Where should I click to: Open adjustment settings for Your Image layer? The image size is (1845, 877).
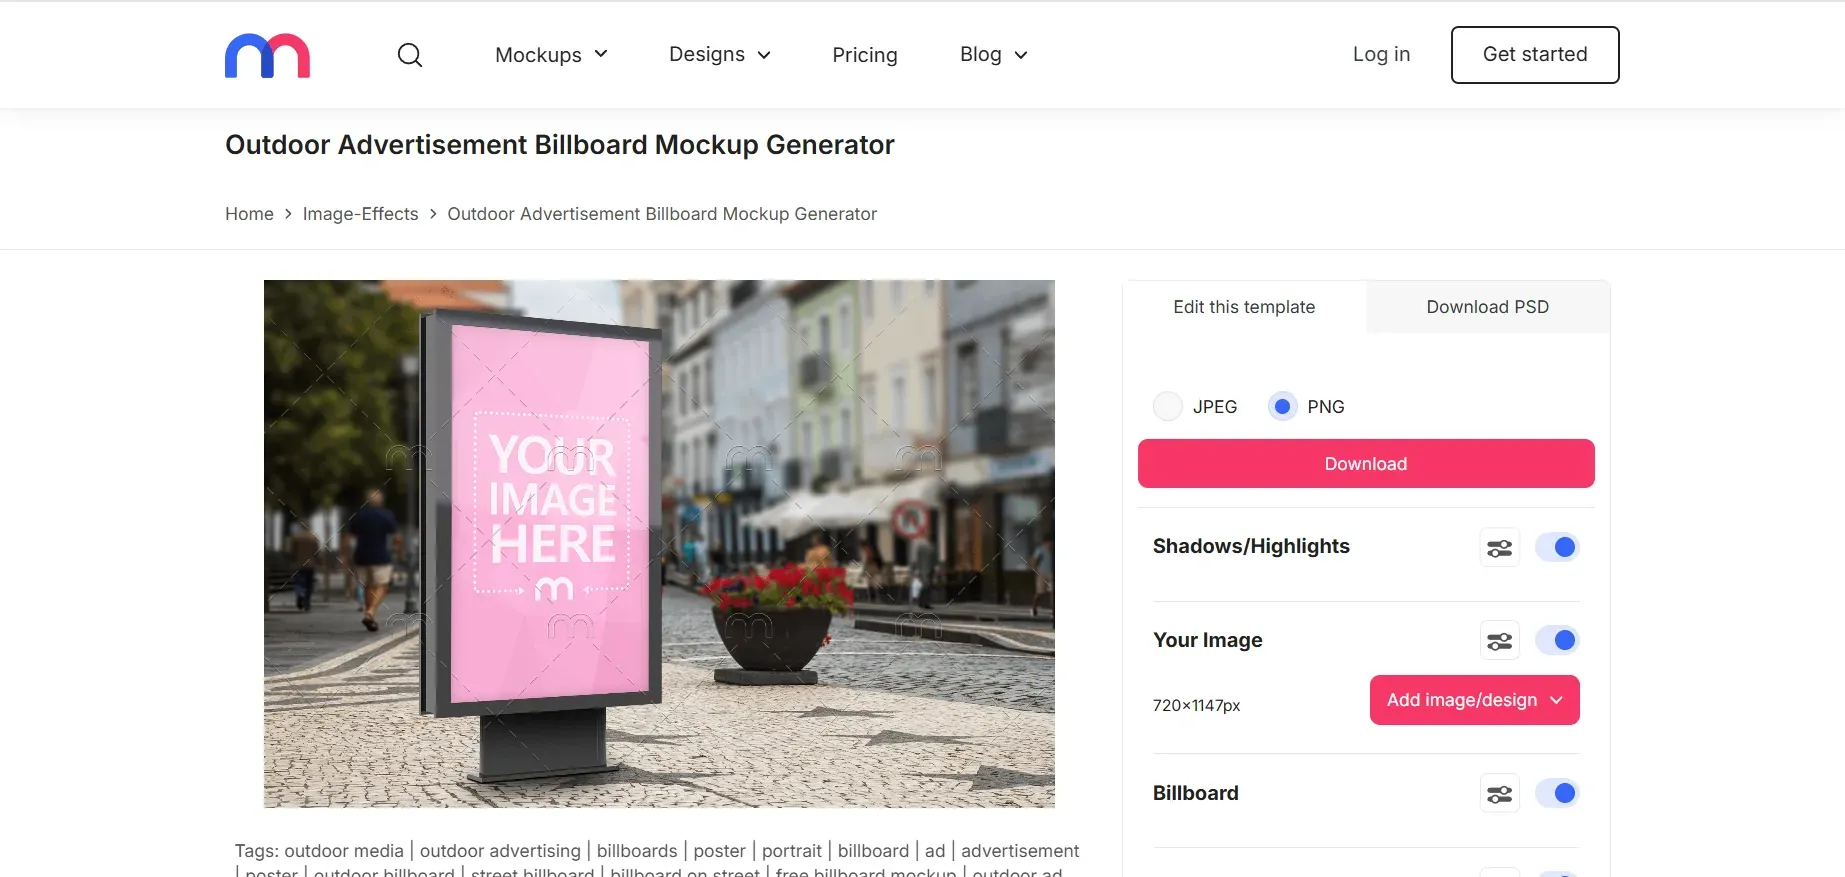[1498, 640]
